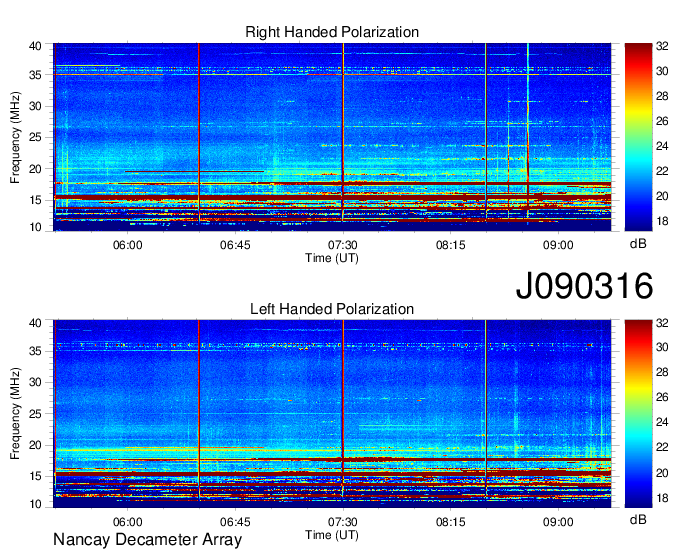Click the 30 MHz tick on the top plot

tap(35, 106)
